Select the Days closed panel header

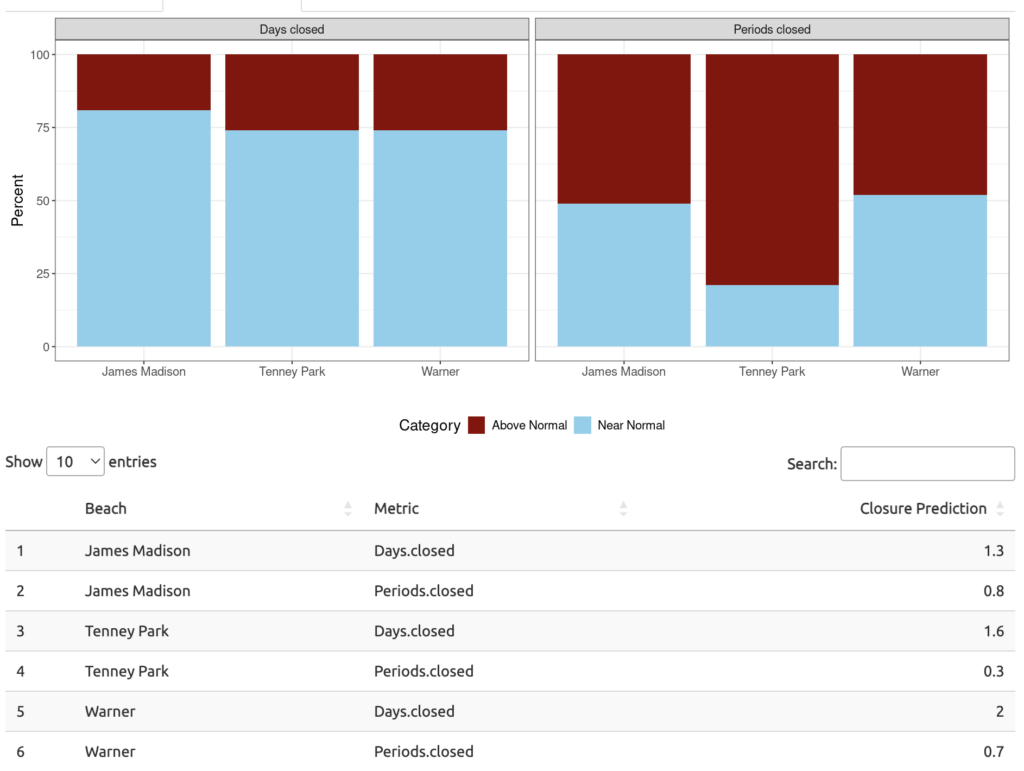click(x=291, y=30)
